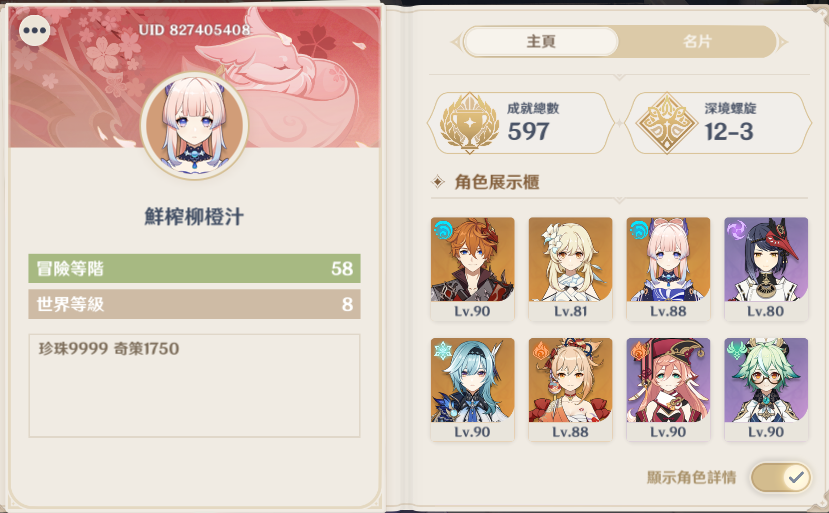Switch to the 主頁 tab
This screenshot has width=829, height=513.
(x=541, y=42)
